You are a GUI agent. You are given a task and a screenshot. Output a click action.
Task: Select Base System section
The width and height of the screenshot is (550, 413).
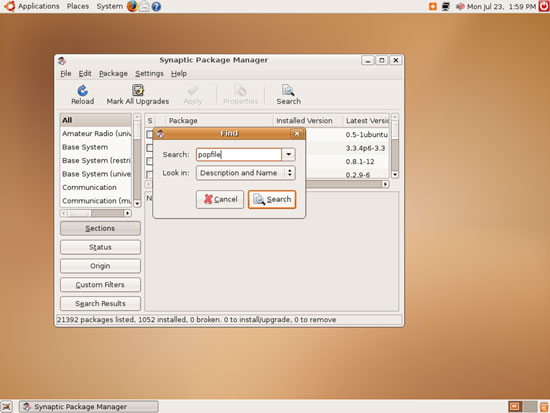click(96, 147)
